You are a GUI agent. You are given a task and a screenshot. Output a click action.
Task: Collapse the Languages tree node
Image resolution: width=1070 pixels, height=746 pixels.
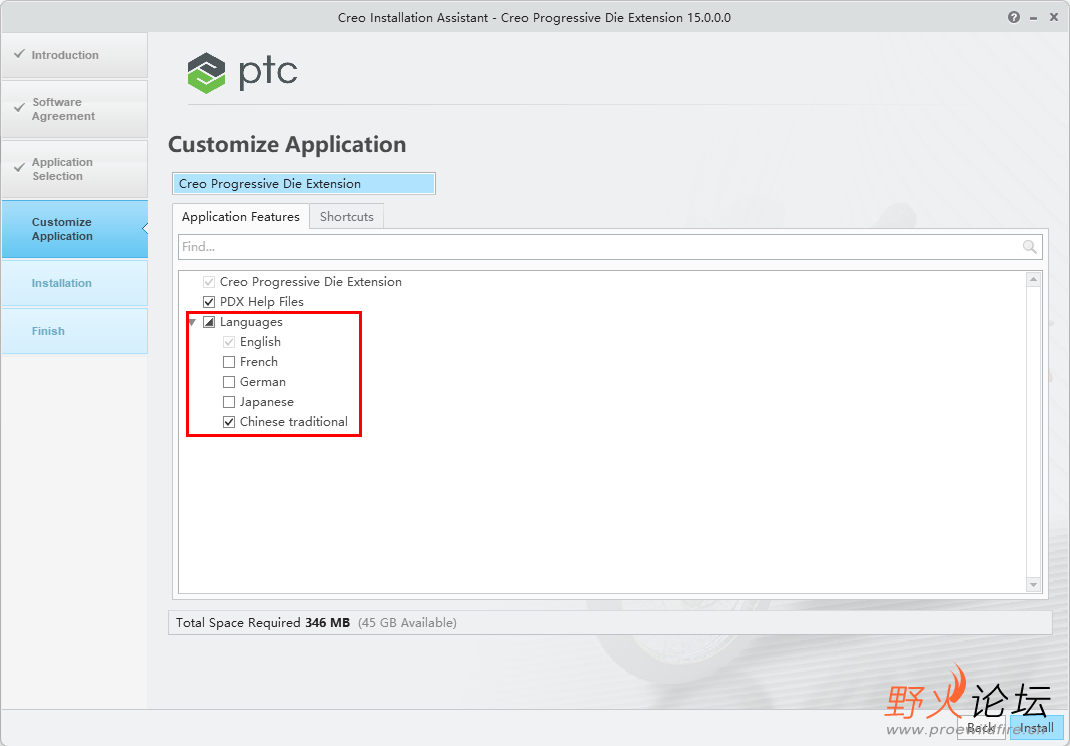tap(192, 322)
